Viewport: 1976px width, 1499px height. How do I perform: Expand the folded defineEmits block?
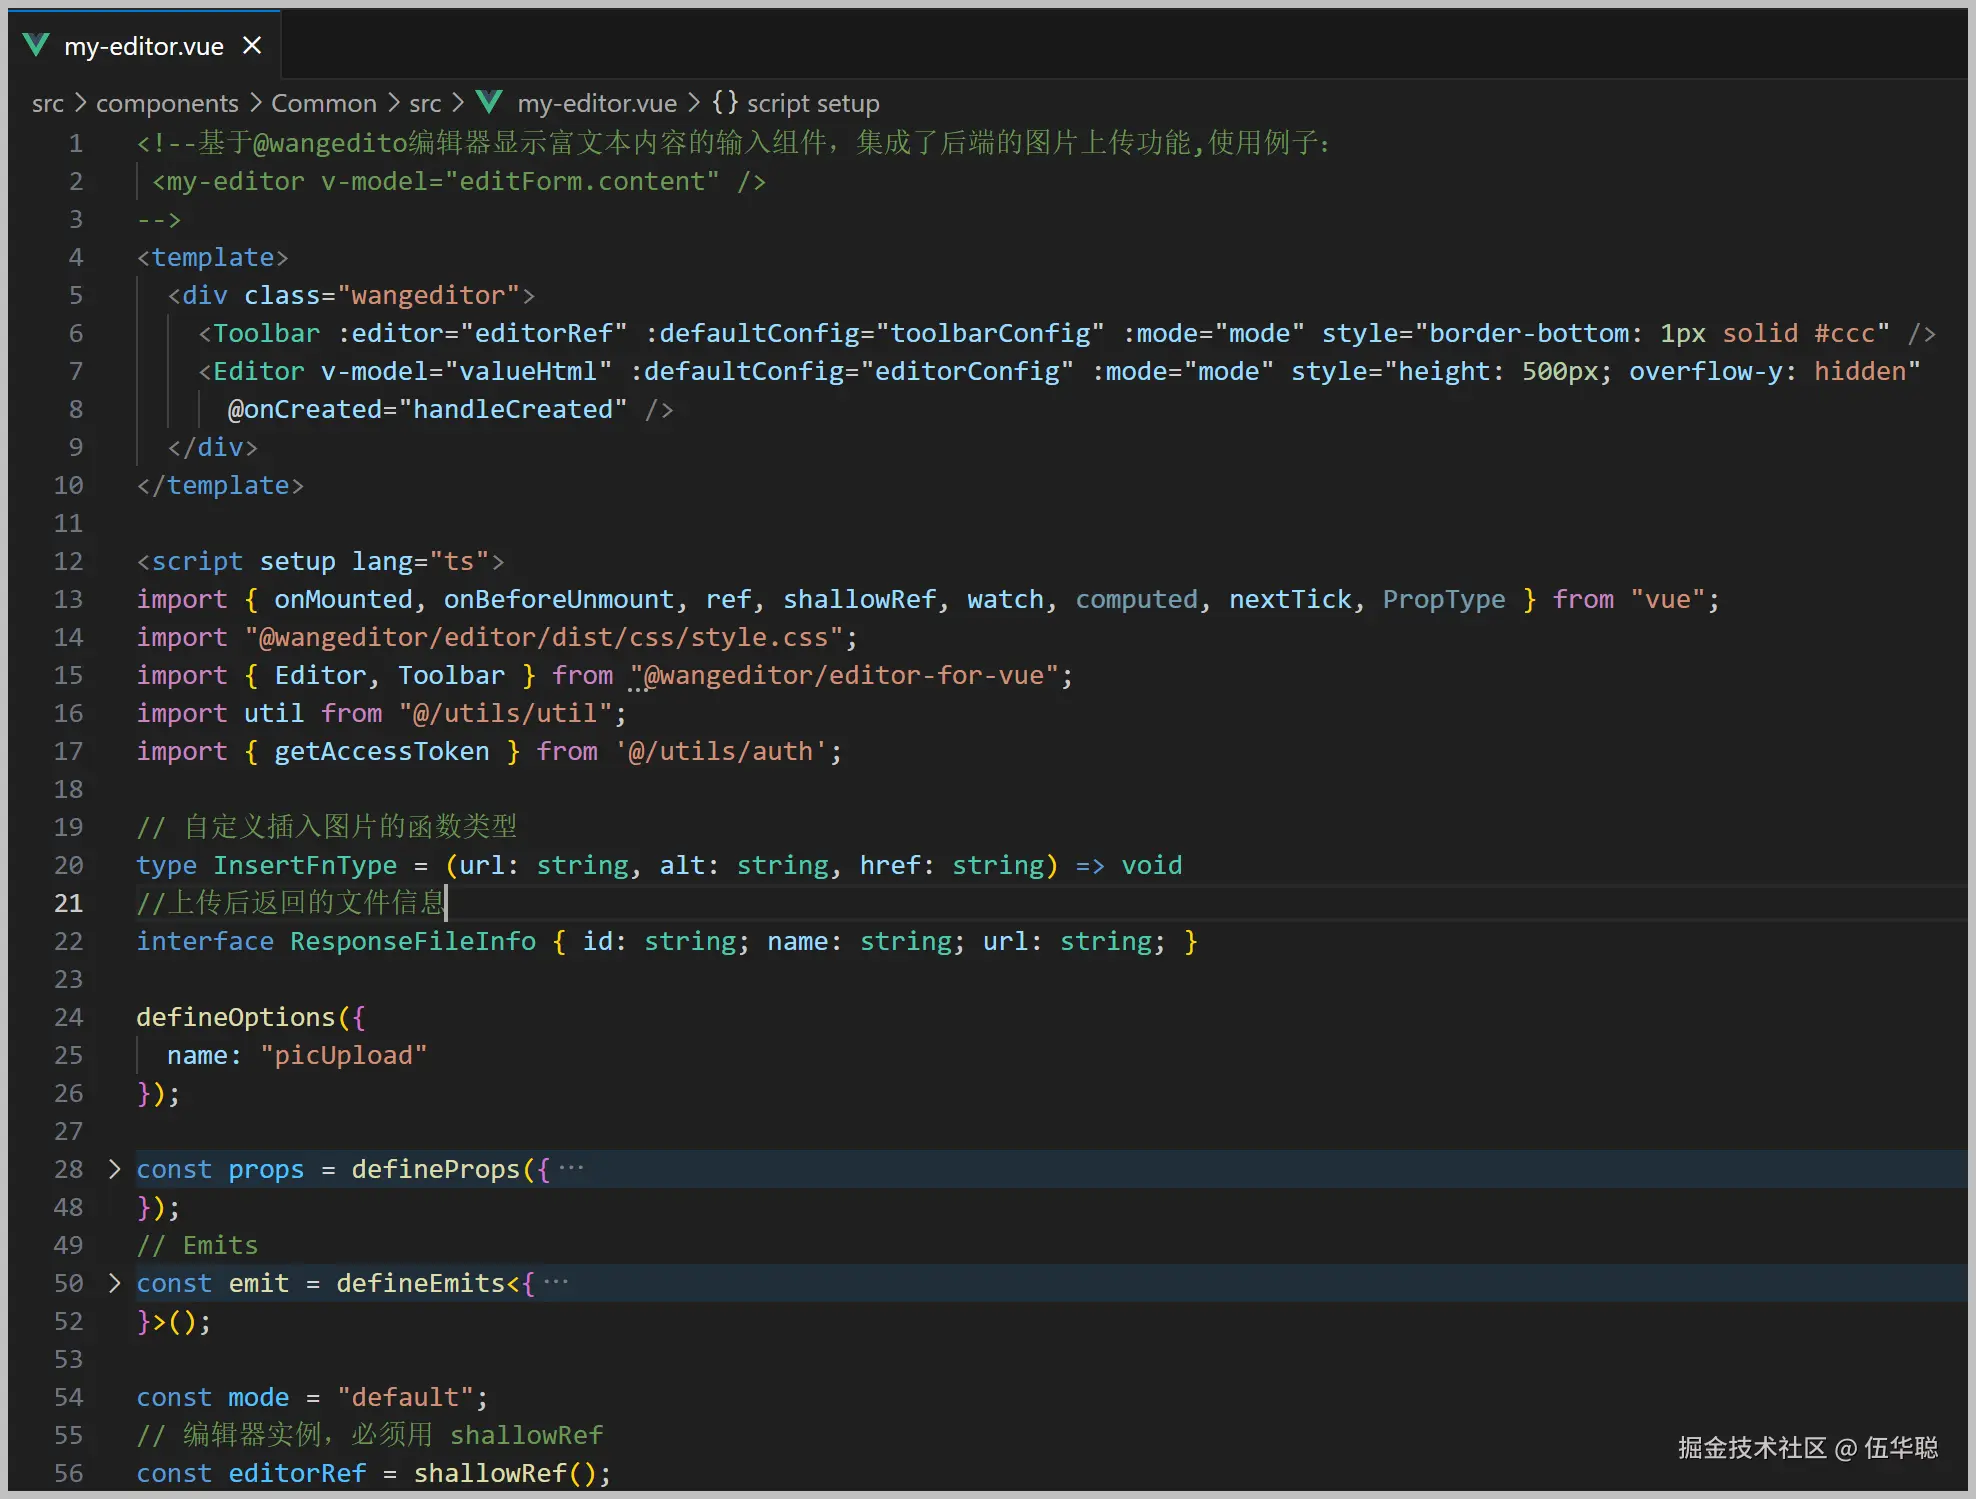click(x=114, y=1283)
